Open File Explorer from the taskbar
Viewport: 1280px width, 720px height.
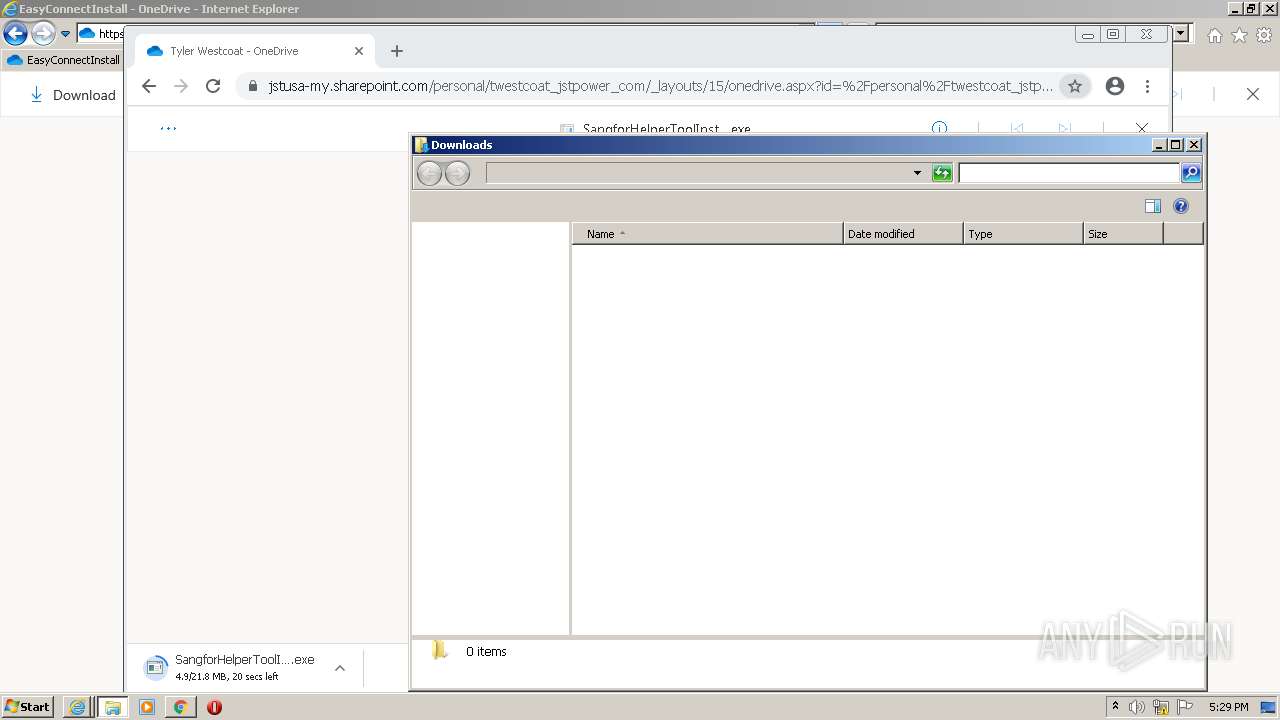tap(112, 707)
